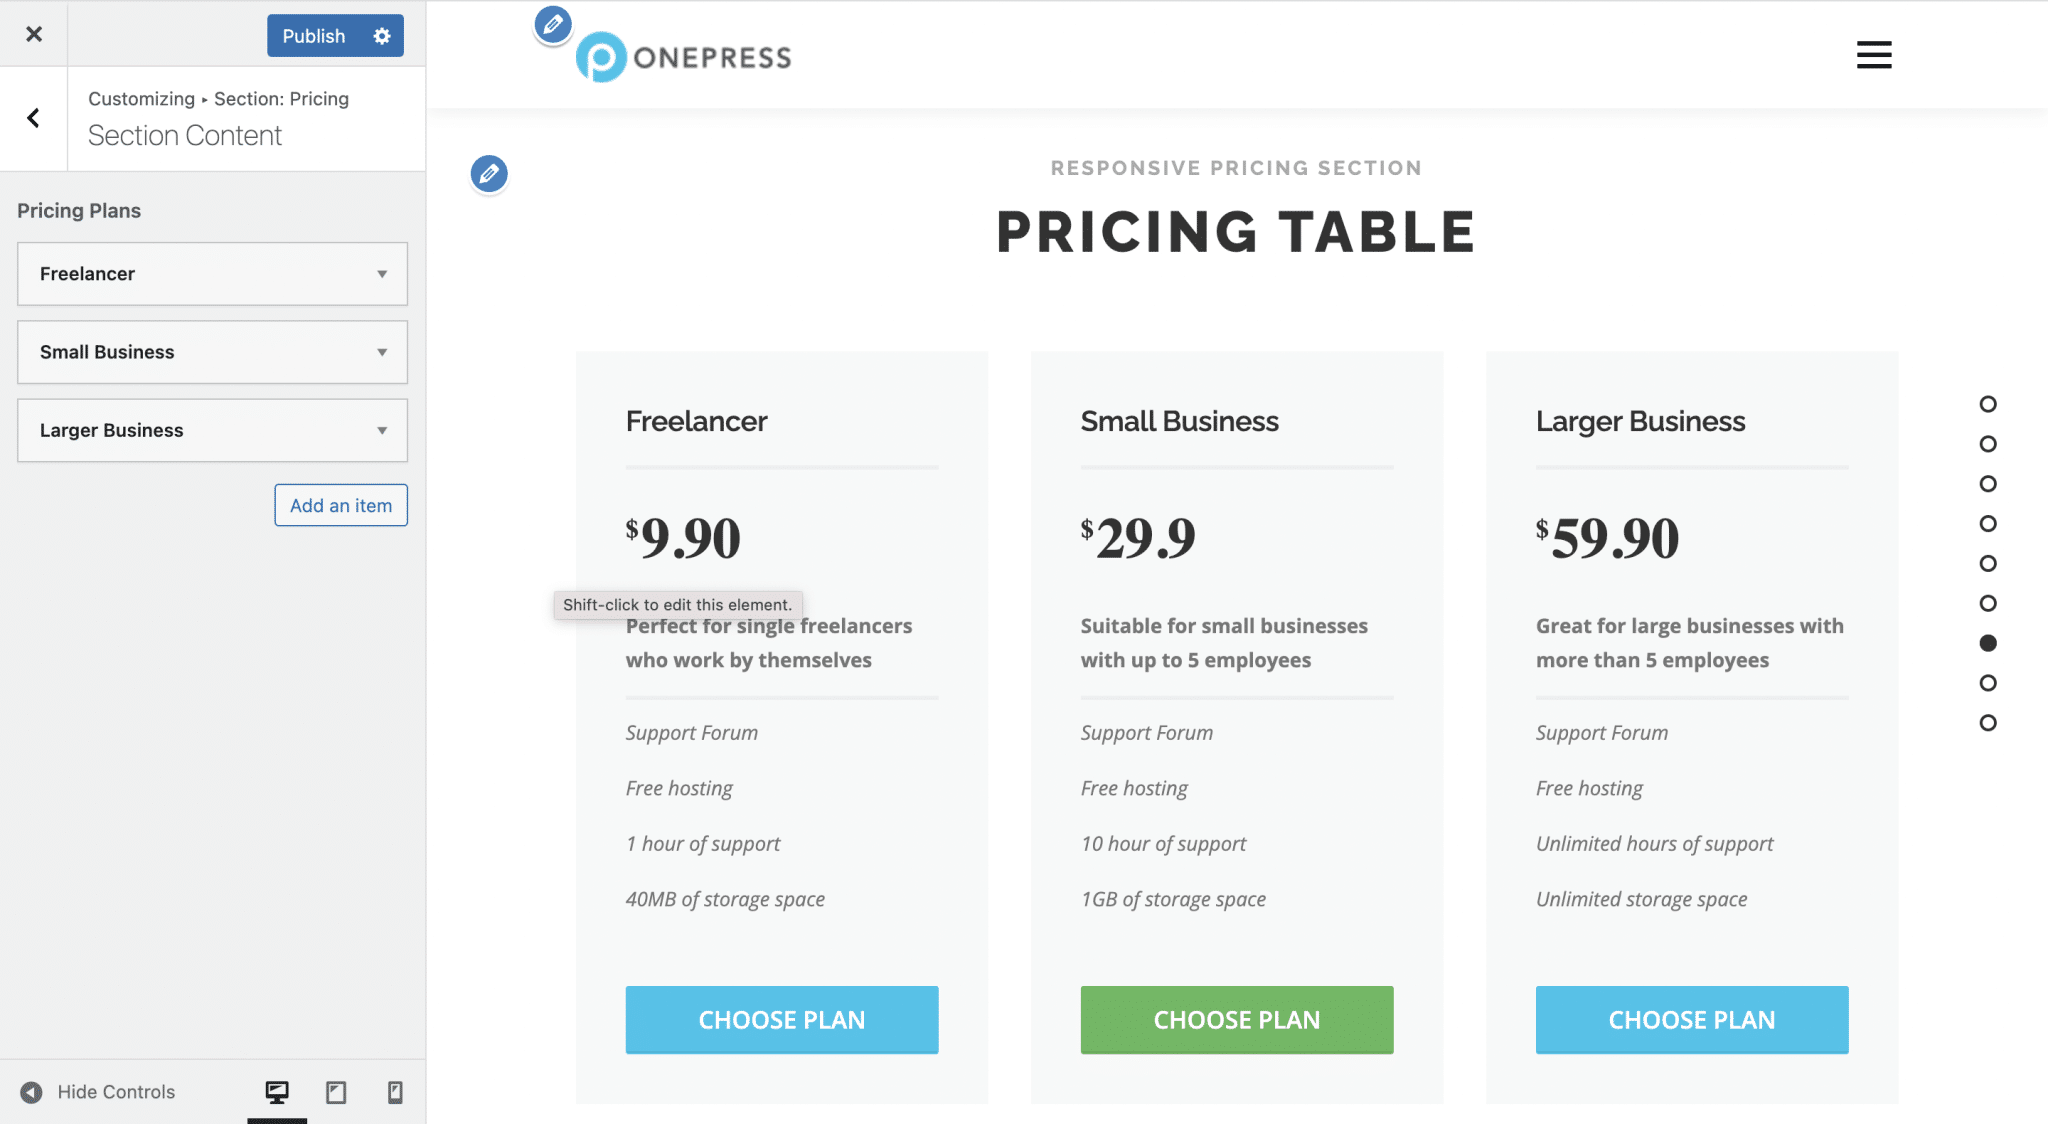Screen dimensions: 2048x1124
Task: Click Add an item for Pricing Plans
Action: click(x=340, y=505)
